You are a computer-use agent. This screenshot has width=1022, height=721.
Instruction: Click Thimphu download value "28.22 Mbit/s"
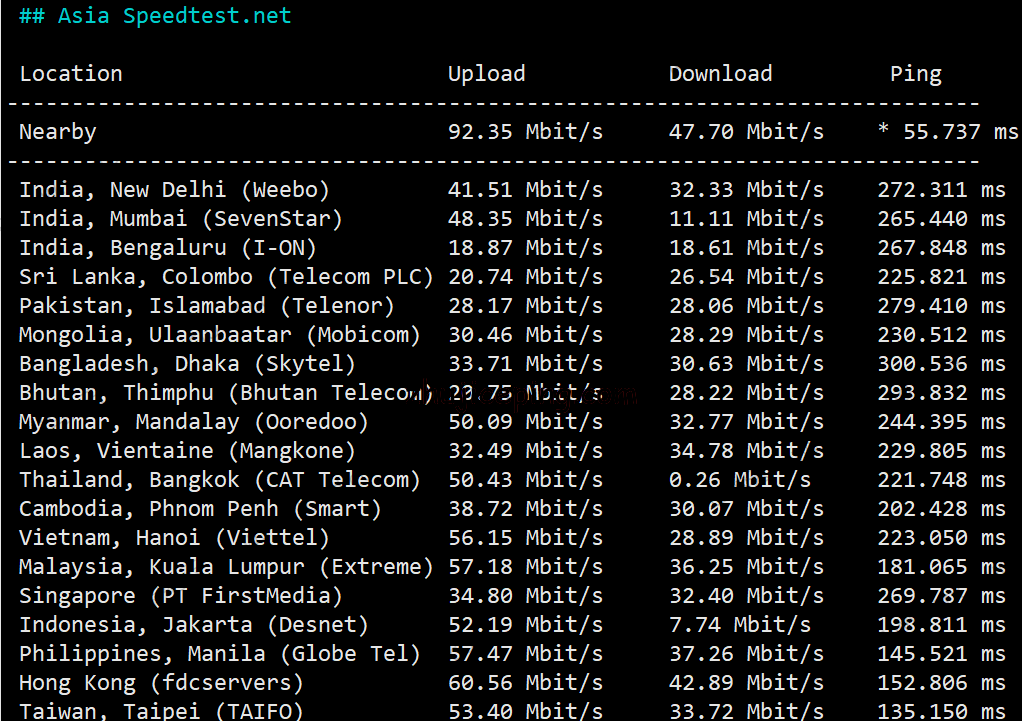(746, 393)
